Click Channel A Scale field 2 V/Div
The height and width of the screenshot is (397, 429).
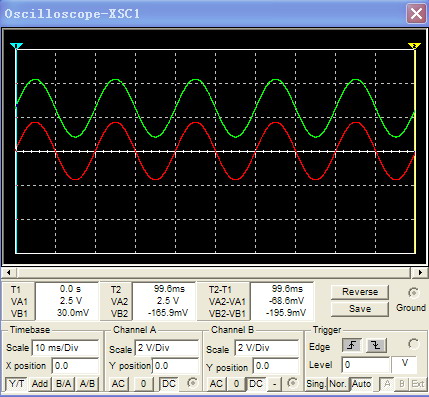(167, 348)
